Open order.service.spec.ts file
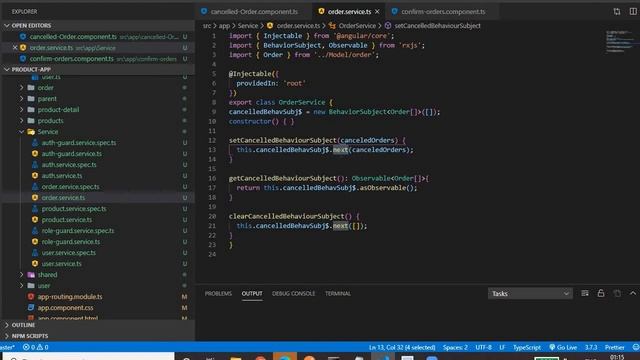The width and height of the screenshot is (640, 360). tap(70, 187)
